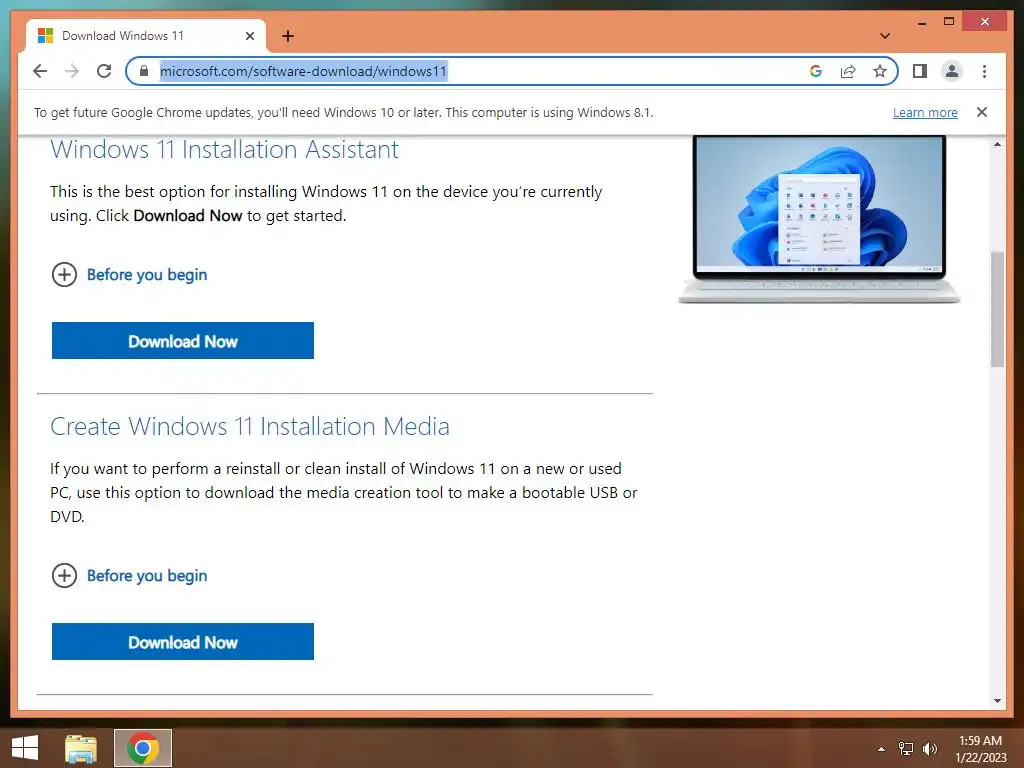This screenshot has width=1024, height=768.
Task: Open a new tab with the plus button
Action: tap(288, 36)
